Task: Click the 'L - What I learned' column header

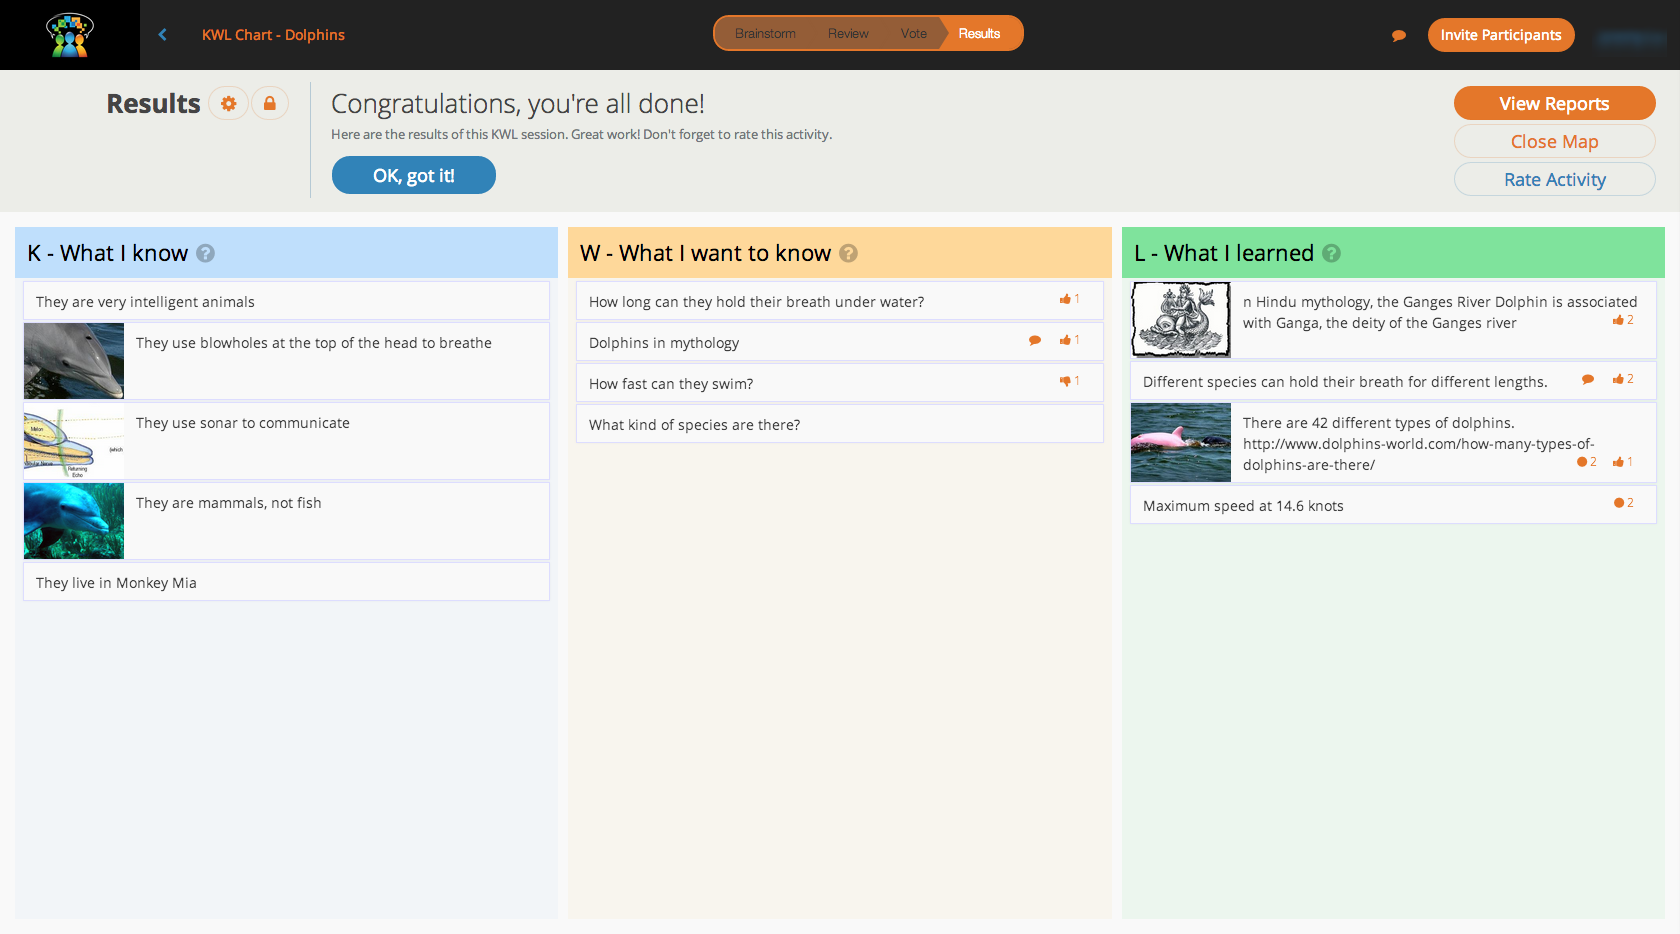Action: (1393, 252)
